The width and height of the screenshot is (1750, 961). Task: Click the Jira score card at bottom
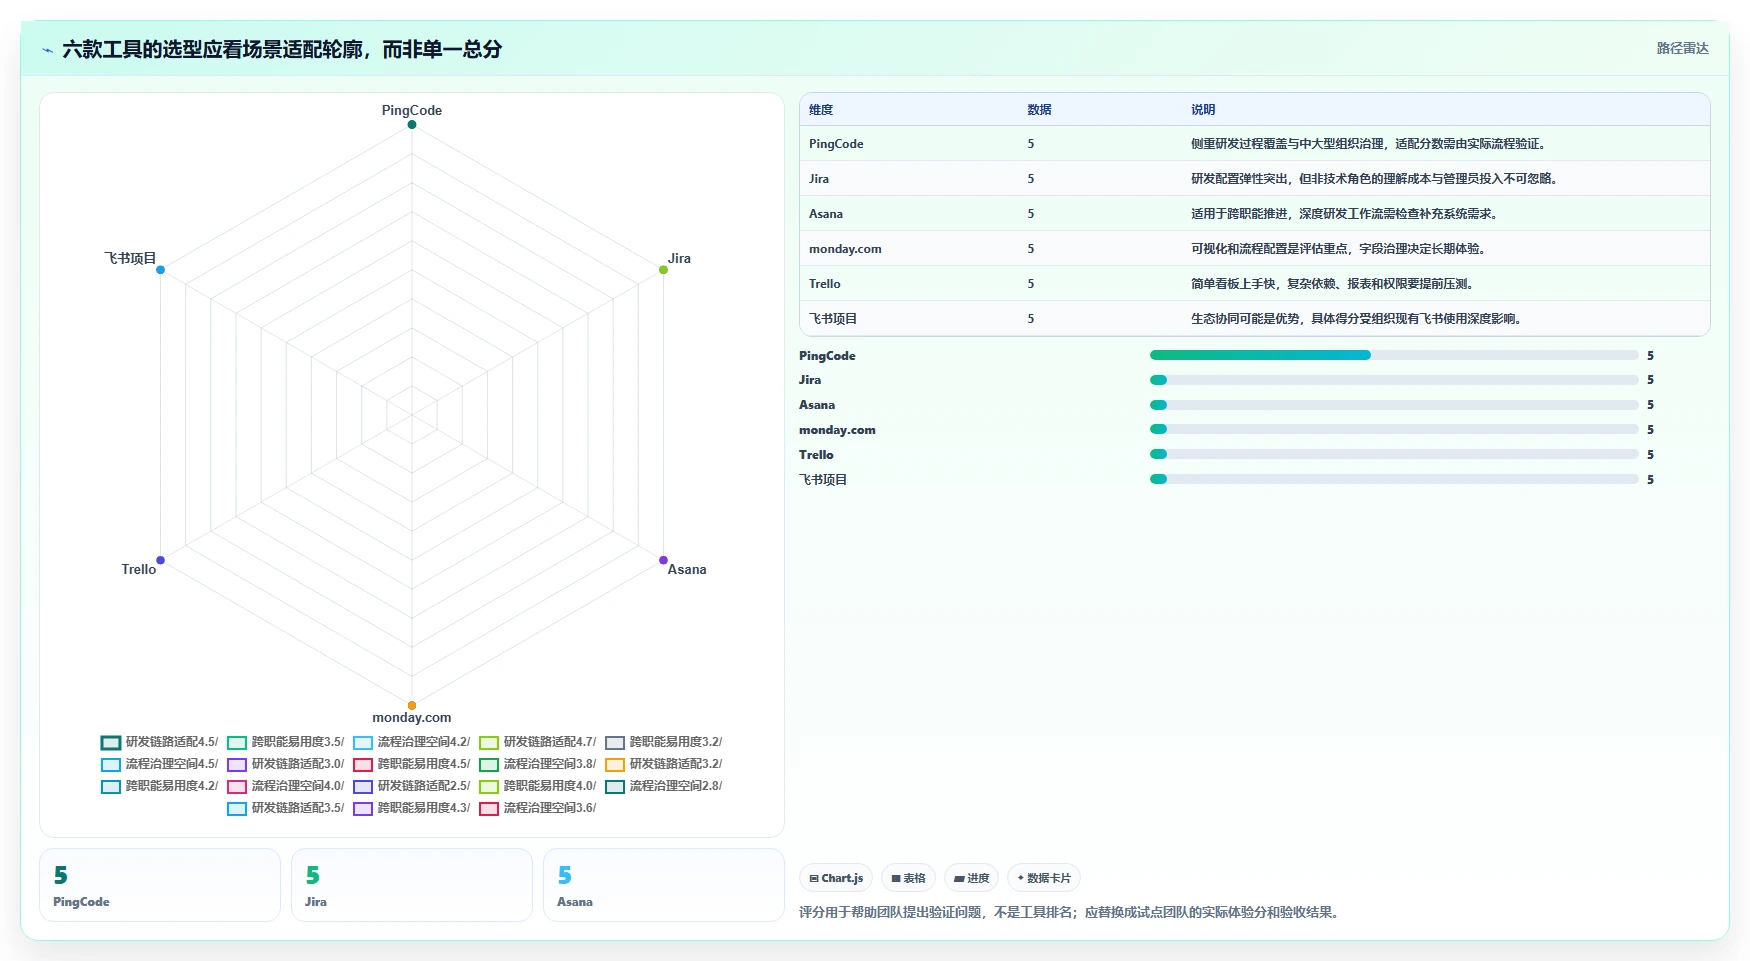(412, 885)
